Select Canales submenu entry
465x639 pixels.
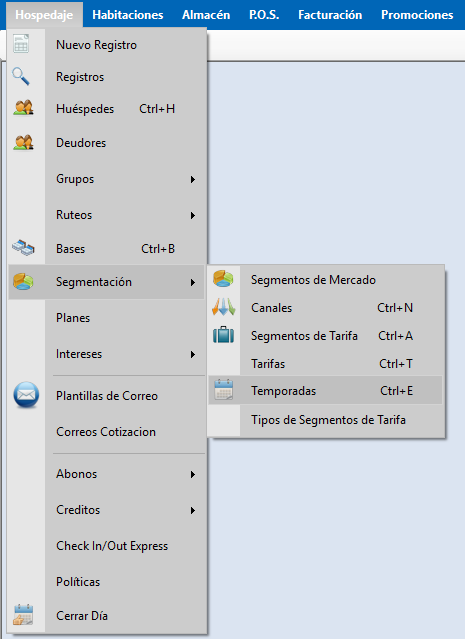pos(326,308)
